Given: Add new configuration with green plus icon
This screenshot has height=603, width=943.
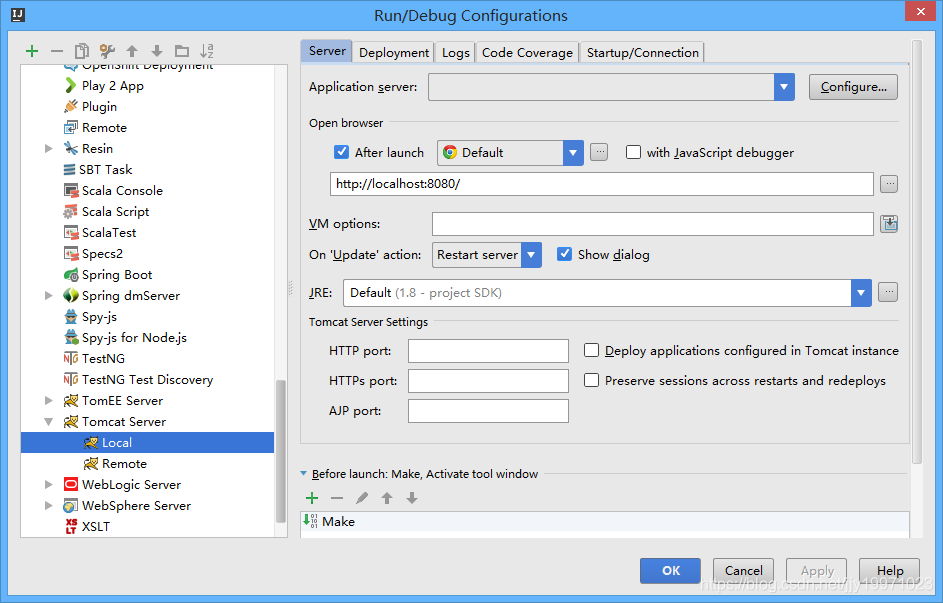Looking at the screenshot, I should click(32, 51).
